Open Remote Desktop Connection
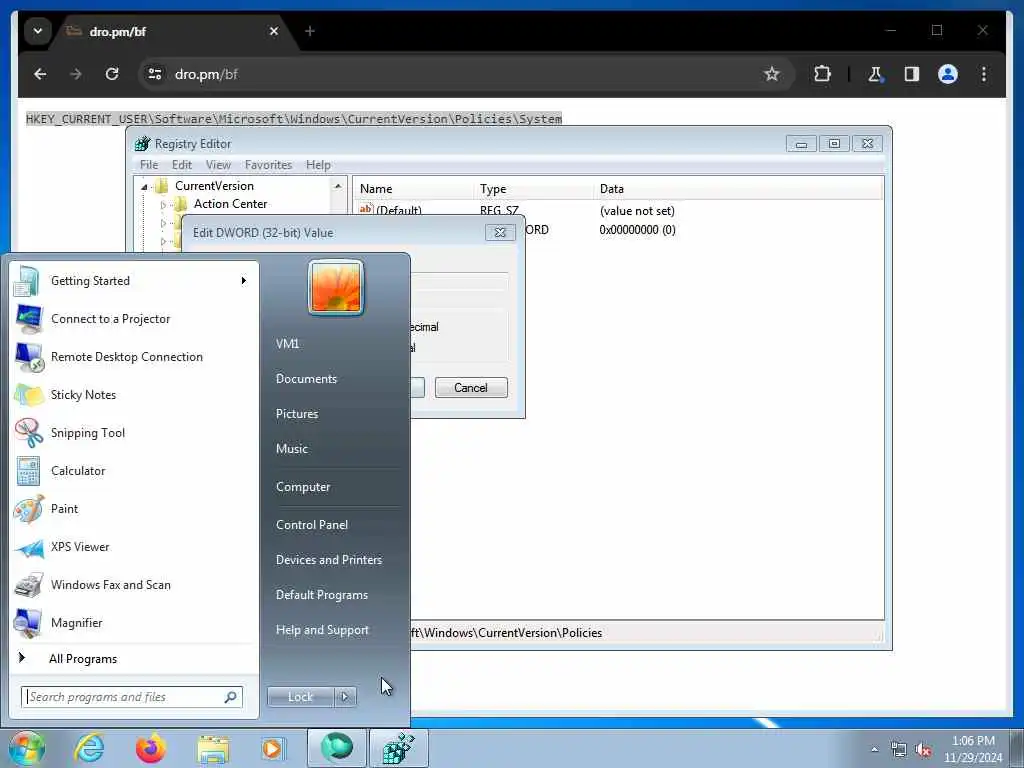 (133, 357)
